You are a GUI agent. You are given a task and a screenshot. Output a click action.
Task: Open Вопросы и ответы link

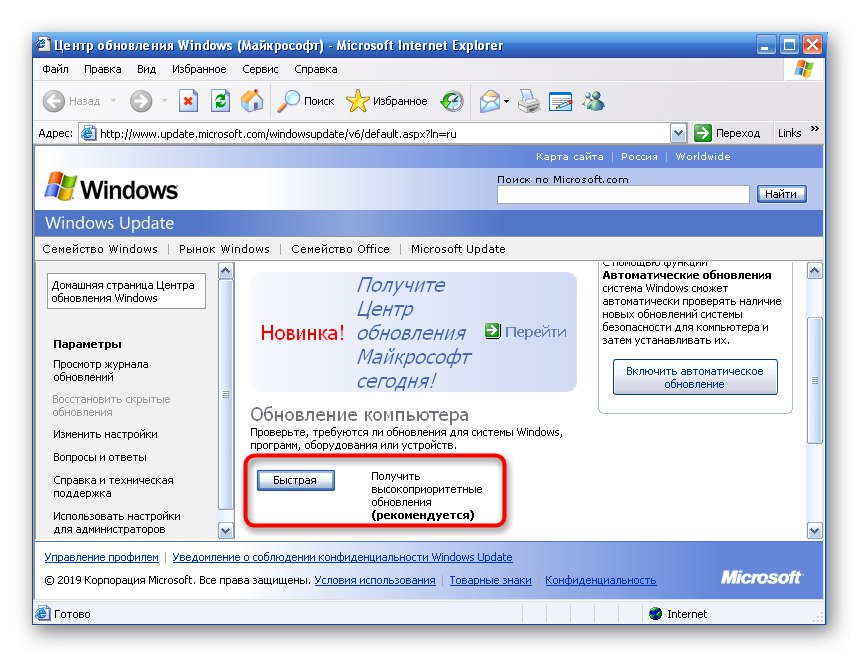pos(100,457)
